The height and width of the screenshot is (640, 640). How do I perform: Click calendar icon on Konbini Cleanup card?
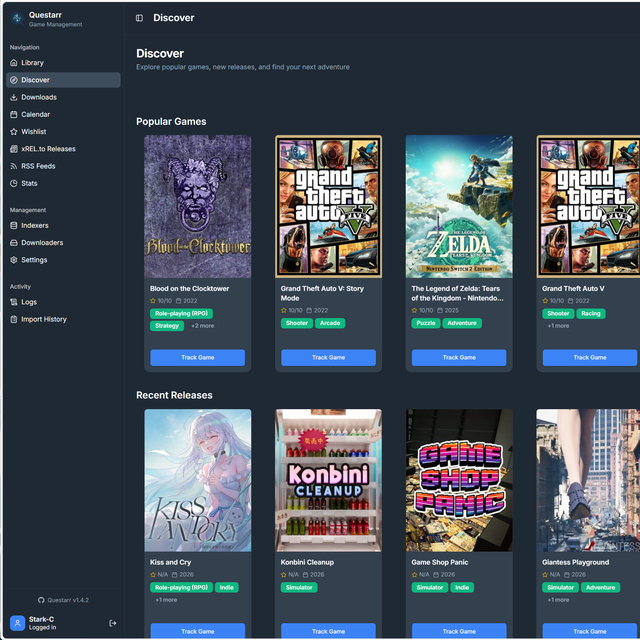point(305,575)
